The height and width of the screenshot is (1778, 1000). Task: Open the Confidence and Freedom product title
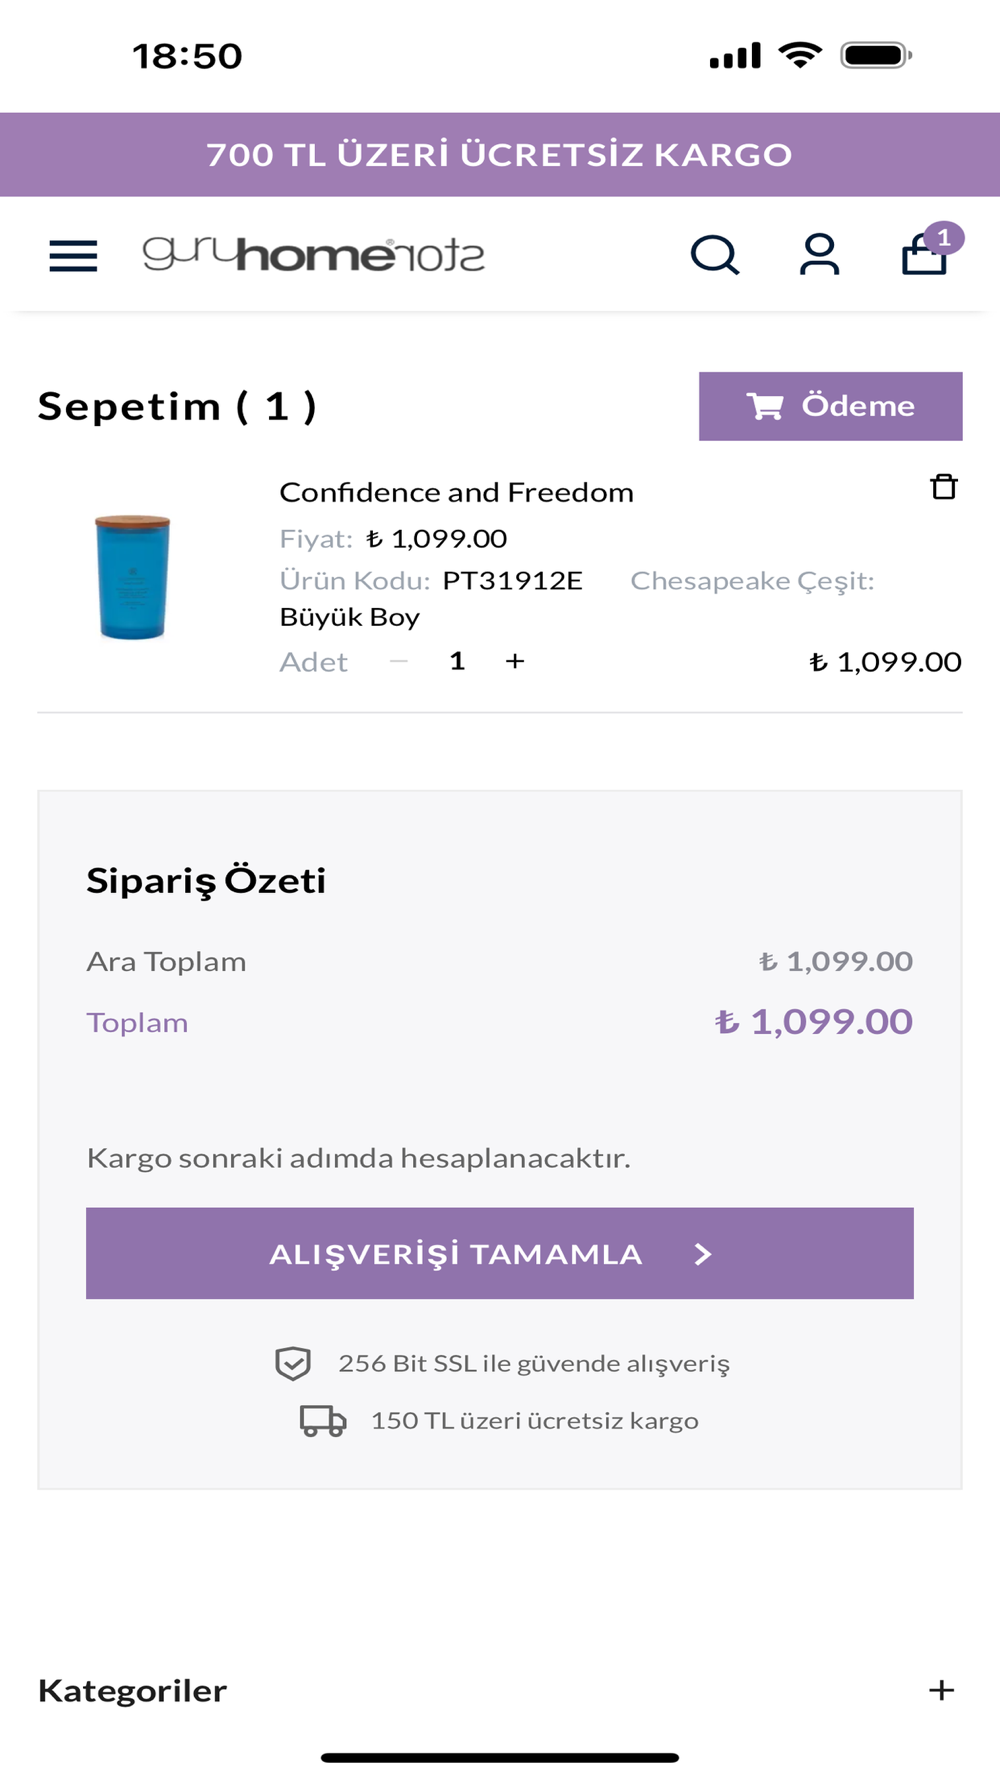[456, 492]
